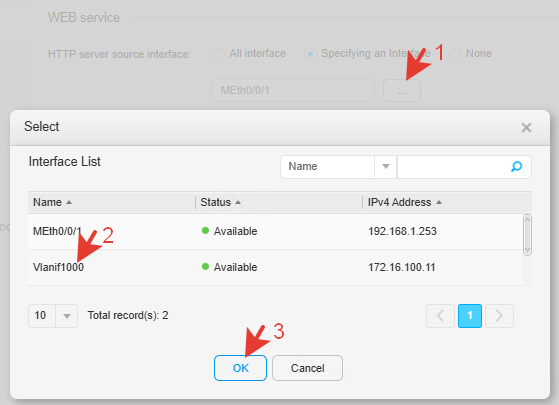Focus the interface search text field

(454, 166)
